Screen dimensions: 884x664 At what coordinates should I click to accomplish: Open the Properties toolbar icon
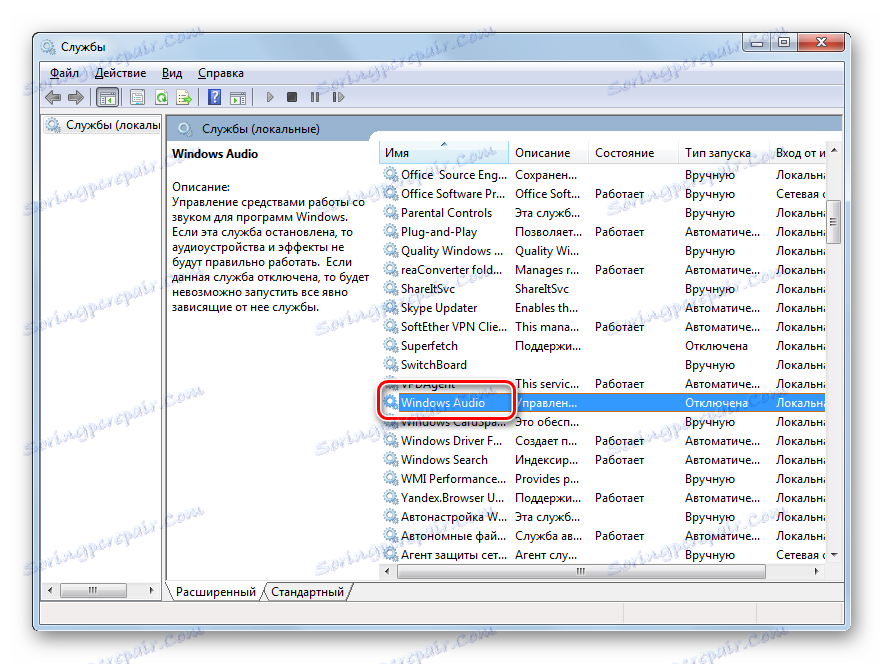[138, 98]
